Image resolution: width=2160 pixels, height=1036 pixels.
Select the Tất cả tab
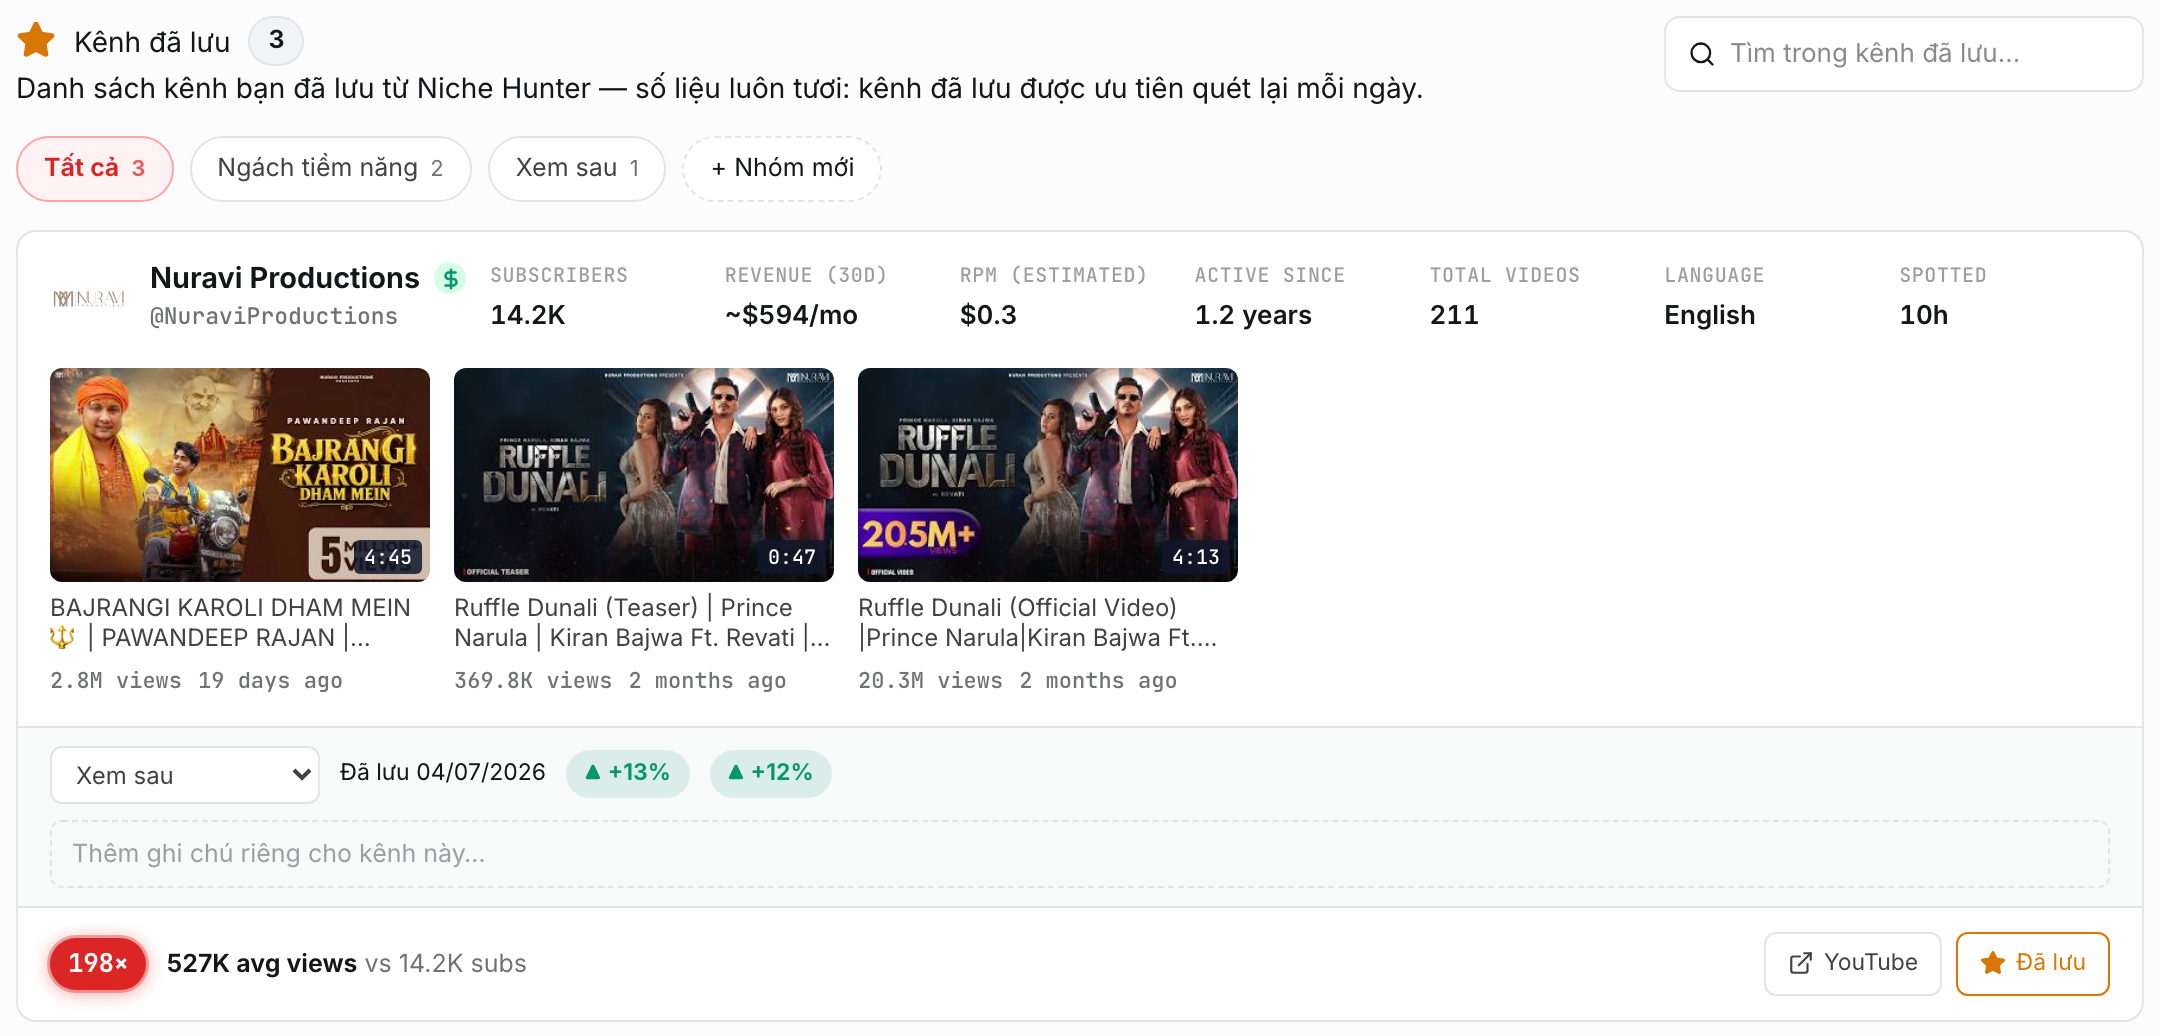point(95,168)
